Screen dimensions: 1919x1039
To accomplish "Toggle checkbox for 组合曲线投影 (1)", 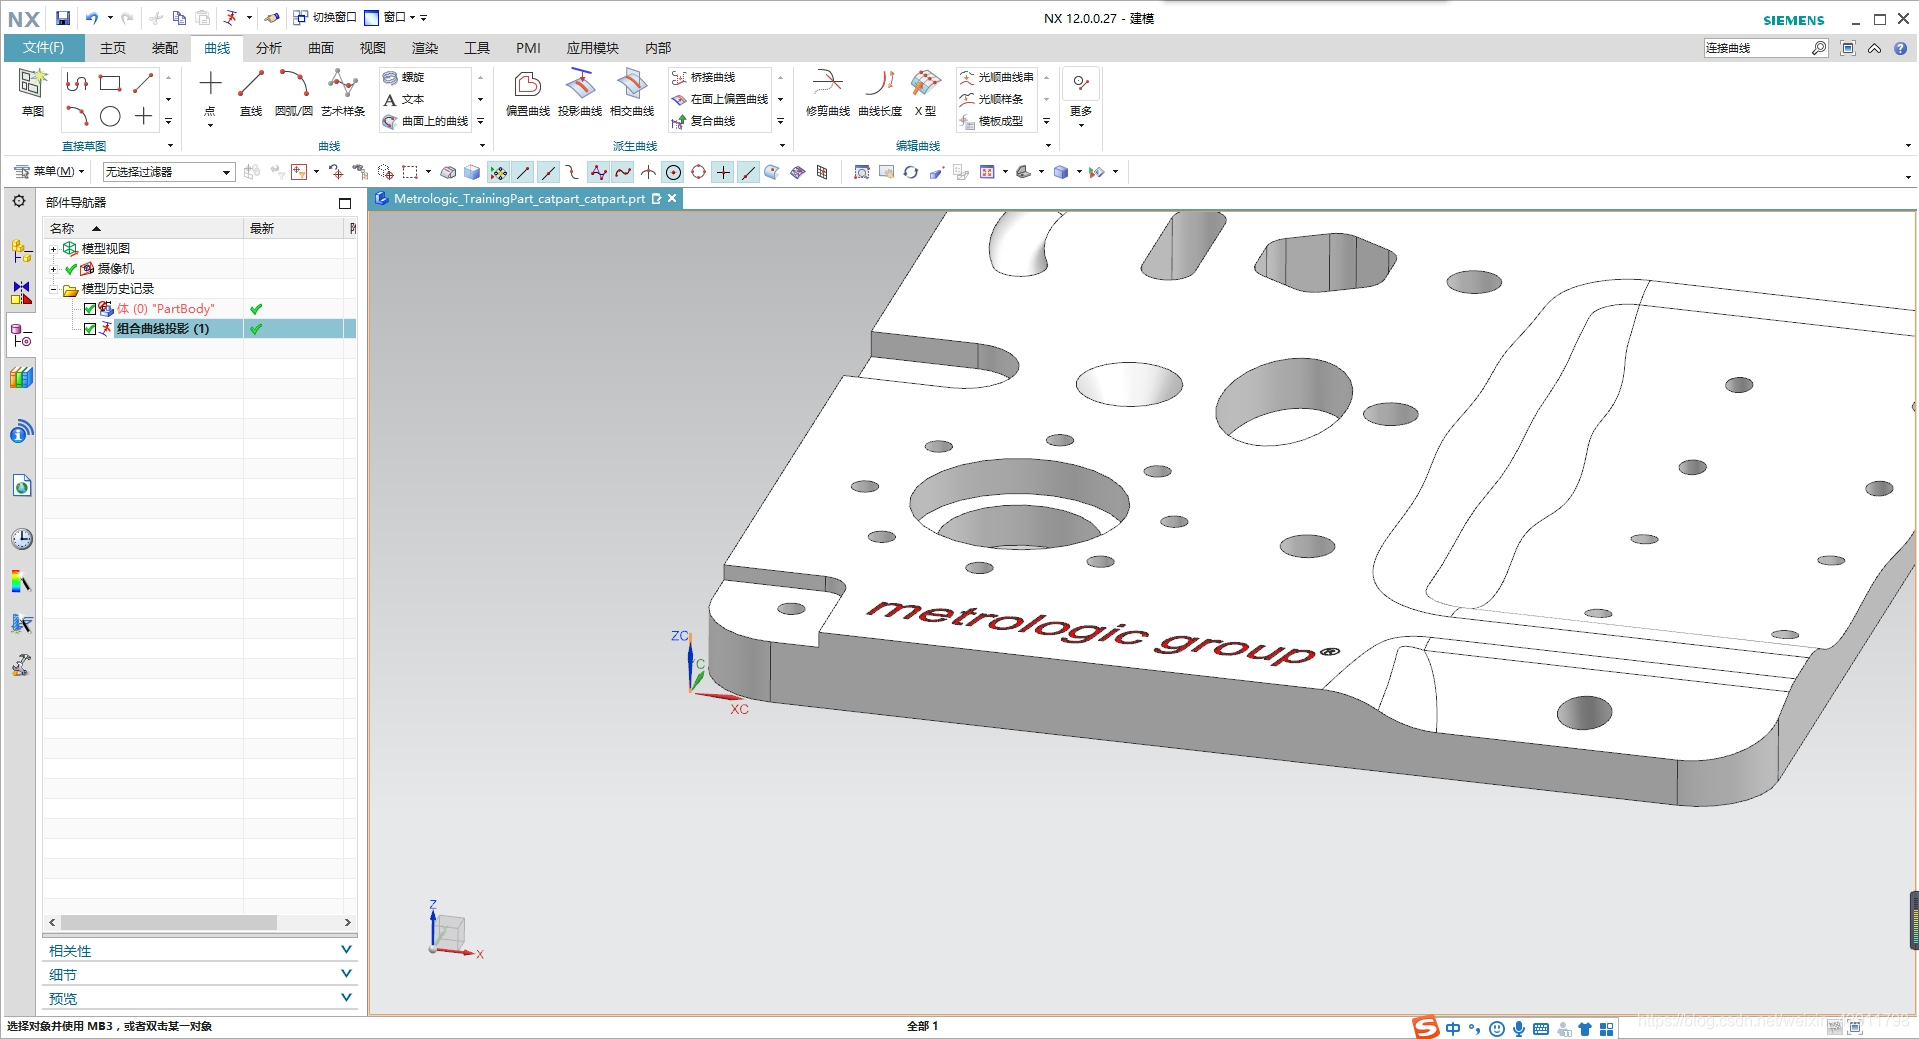I will [90, 329].
